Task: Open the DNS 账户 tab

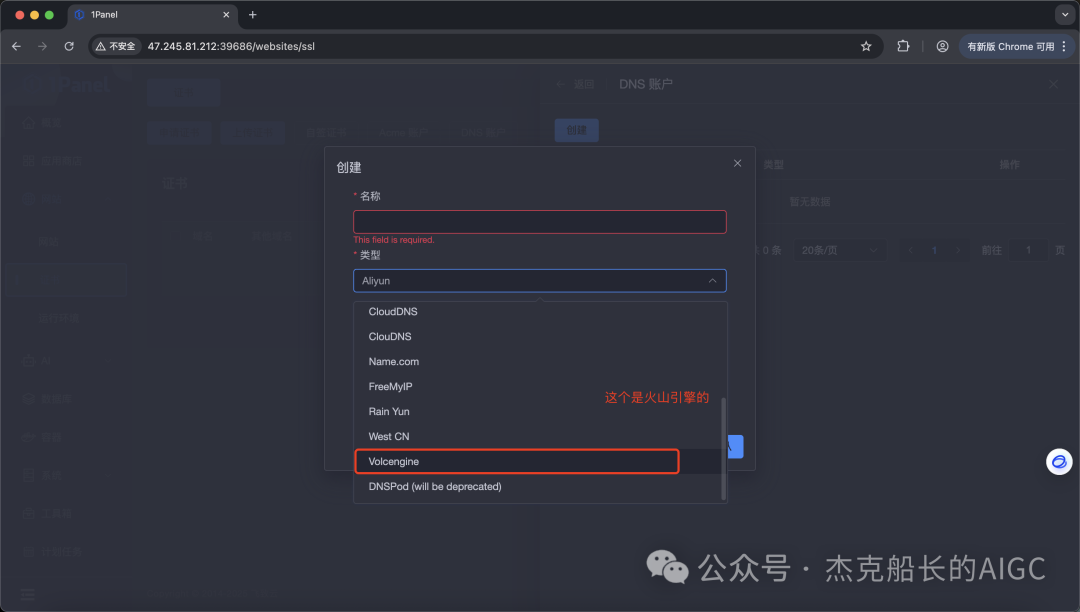Action: click(483, 133)
